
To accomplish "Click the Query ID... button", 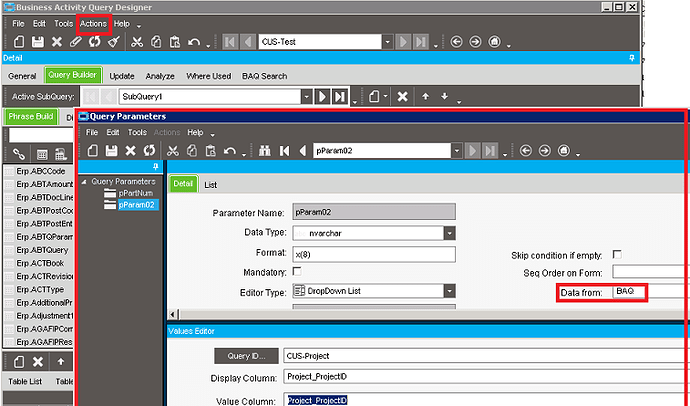I will pos(246,356).
